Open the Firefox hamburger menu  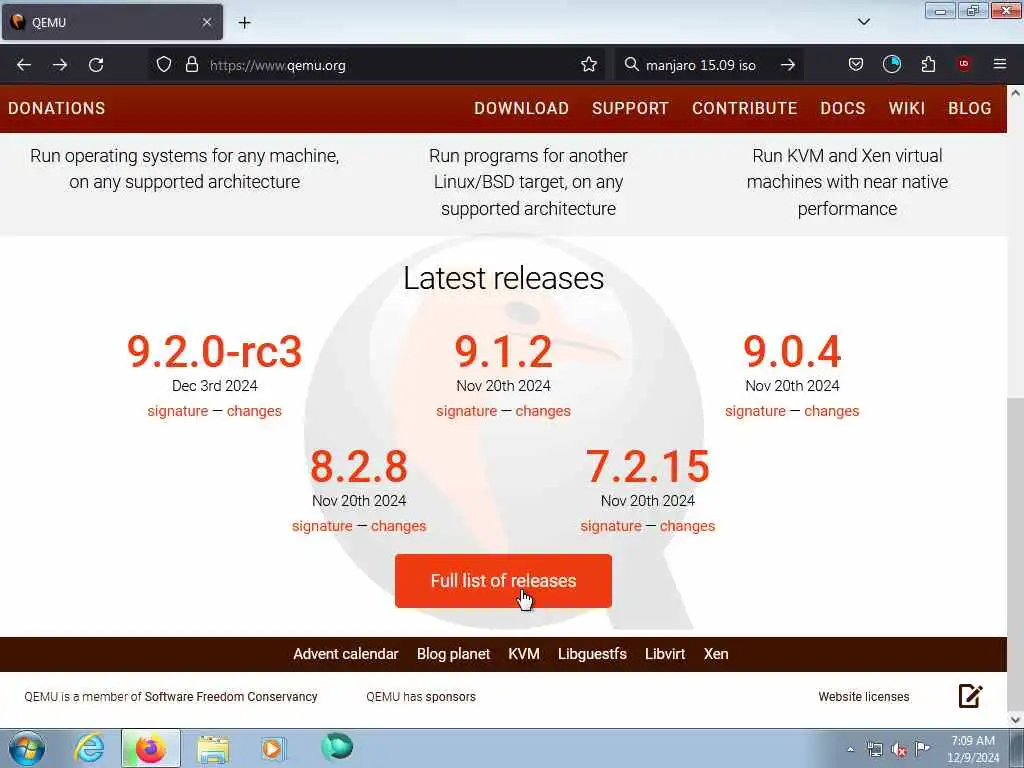1000,64
